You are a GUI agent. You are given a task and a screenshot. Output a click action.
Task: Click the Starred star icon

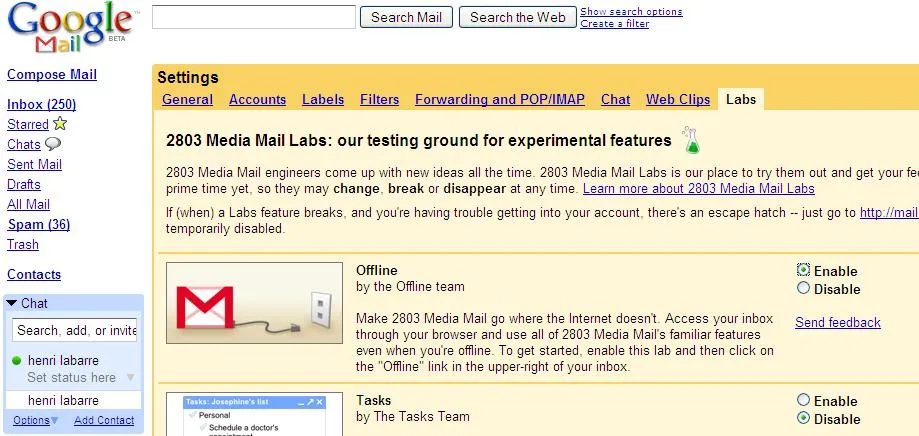click(60, 124)
